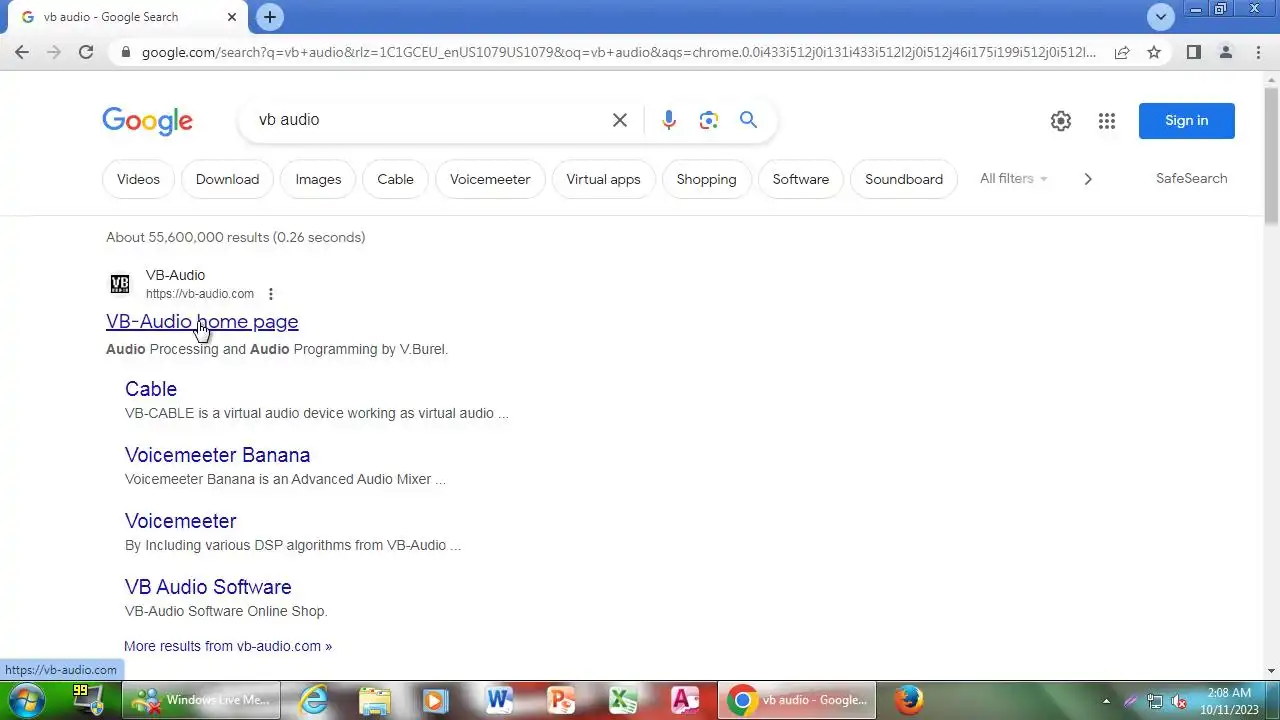The image size is (1280, 720).
Task: Click the VB-Audio site favicon
Action: pyautogui.click(x=120, y=284)
